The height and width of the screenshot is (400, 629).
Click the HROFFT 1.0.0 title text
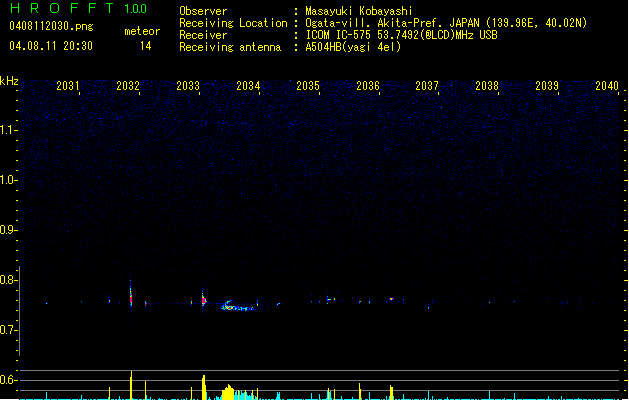point(79,8)
